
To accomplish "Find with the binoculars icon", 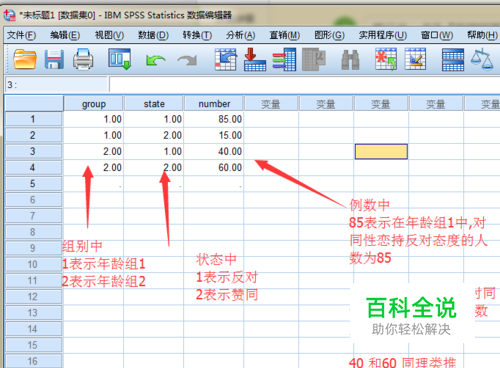I will tap(350, 60).
